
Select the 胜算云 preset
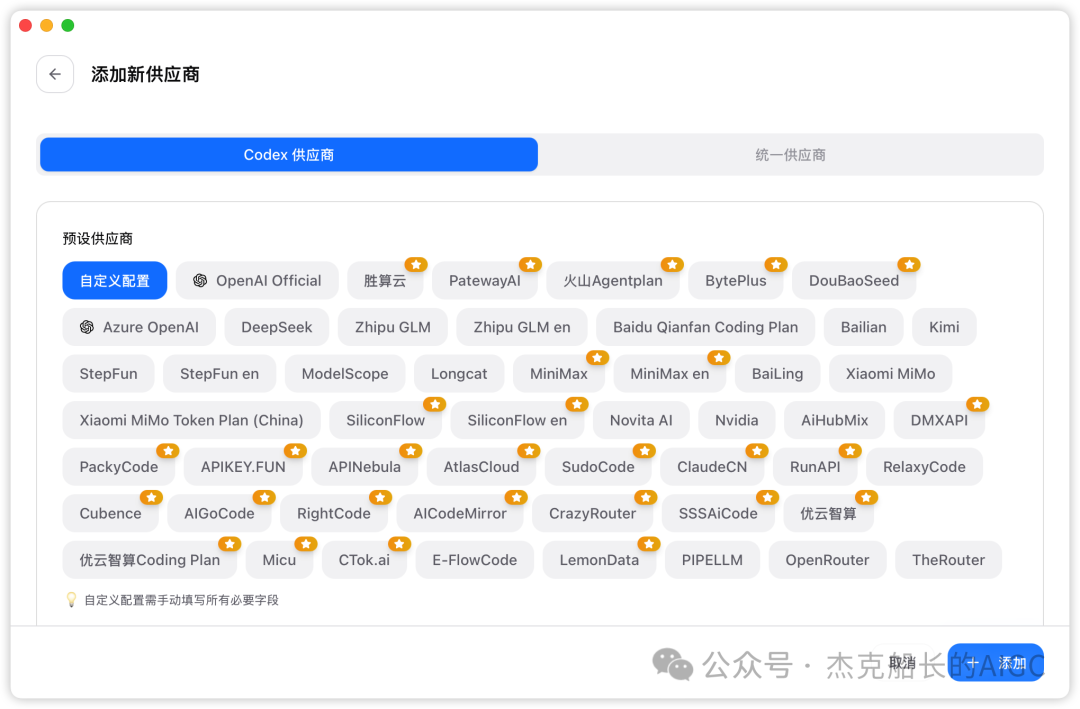coord(385,280)
